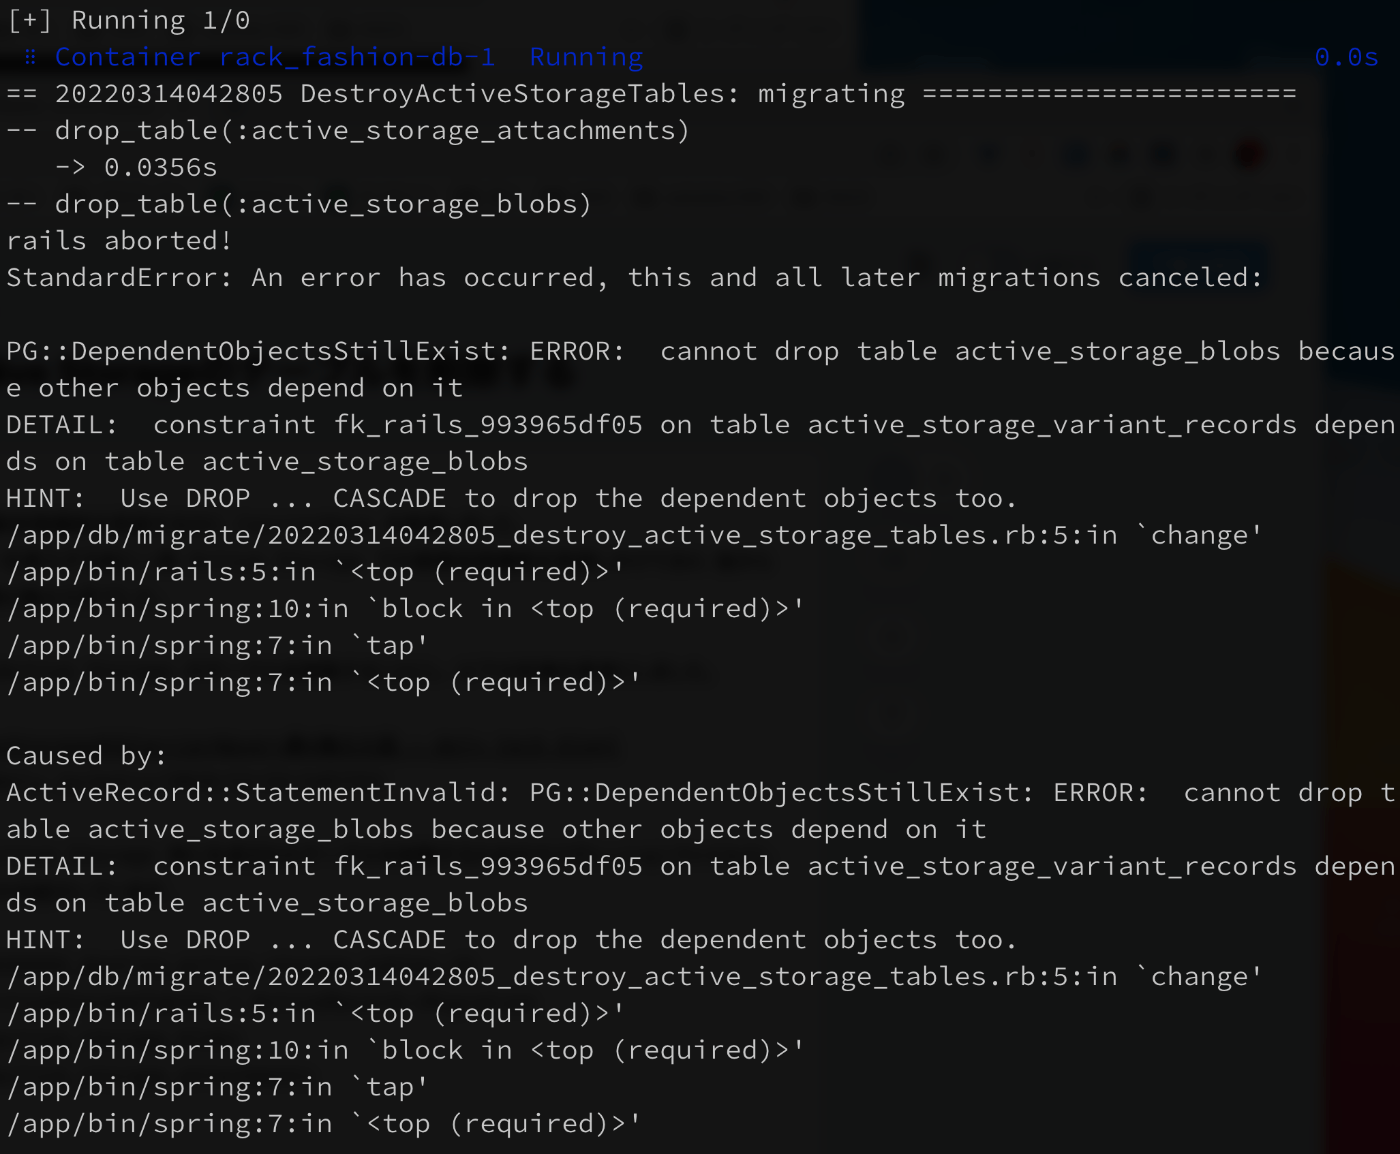Click the '0.0s' elapsed time indicator

pyautogui.click(x=1345, y=57)
